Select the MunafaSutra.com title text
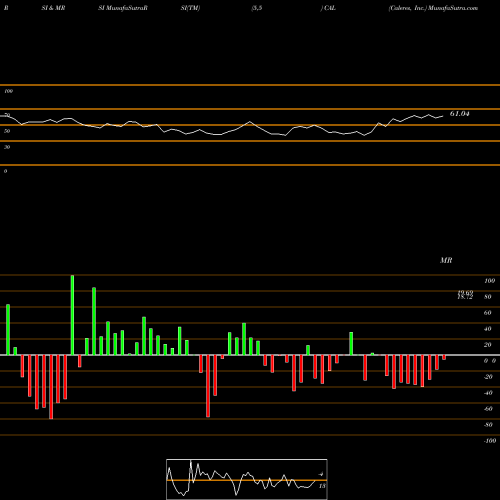Viewport: 500px width, 500px height. coord(453,8)
